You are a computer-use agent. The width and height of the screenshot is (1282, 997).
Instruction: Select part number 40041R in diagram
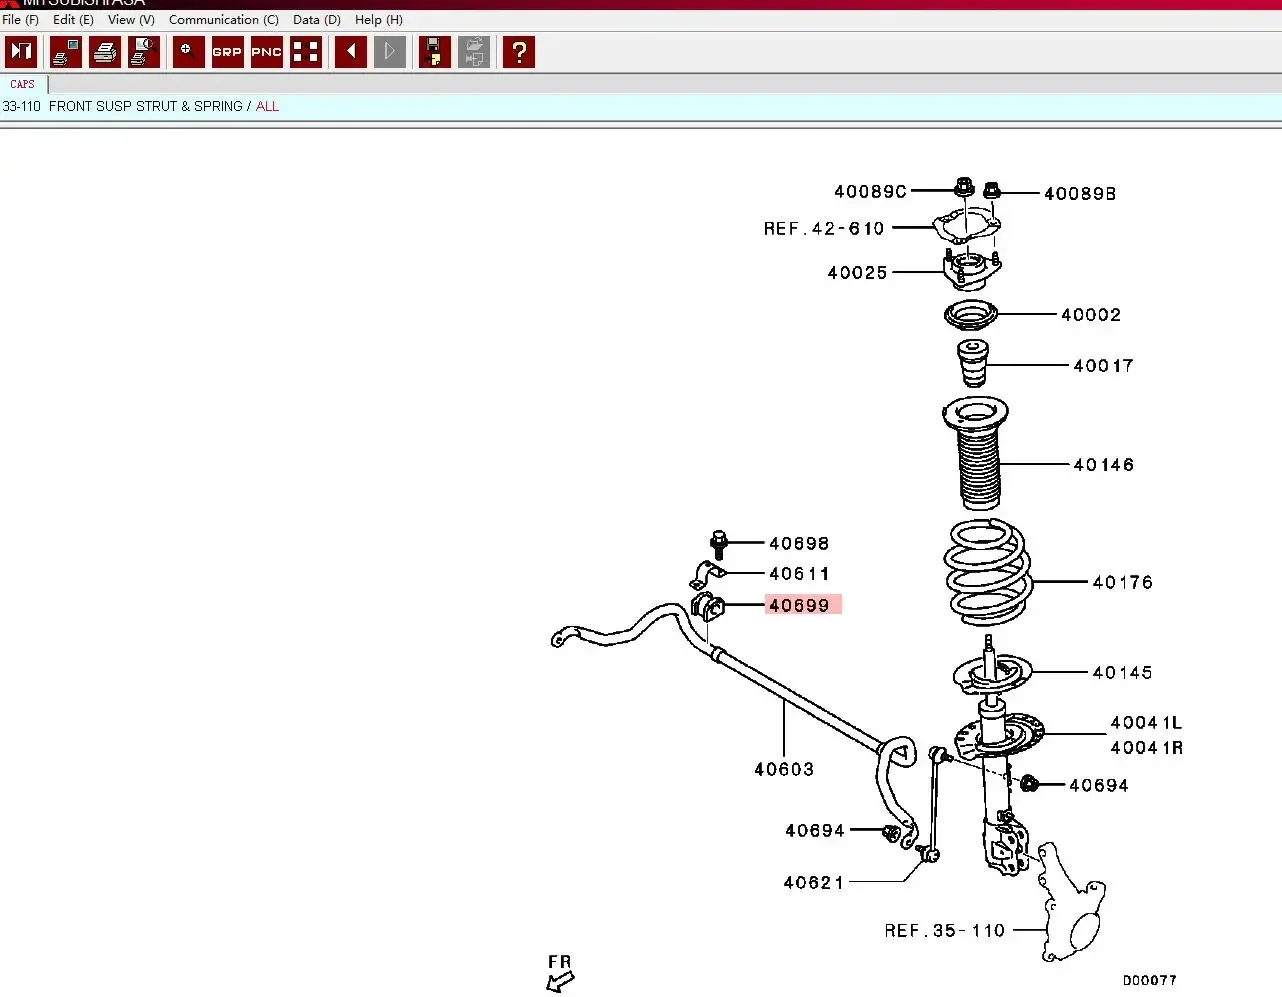coord(1146,748)
